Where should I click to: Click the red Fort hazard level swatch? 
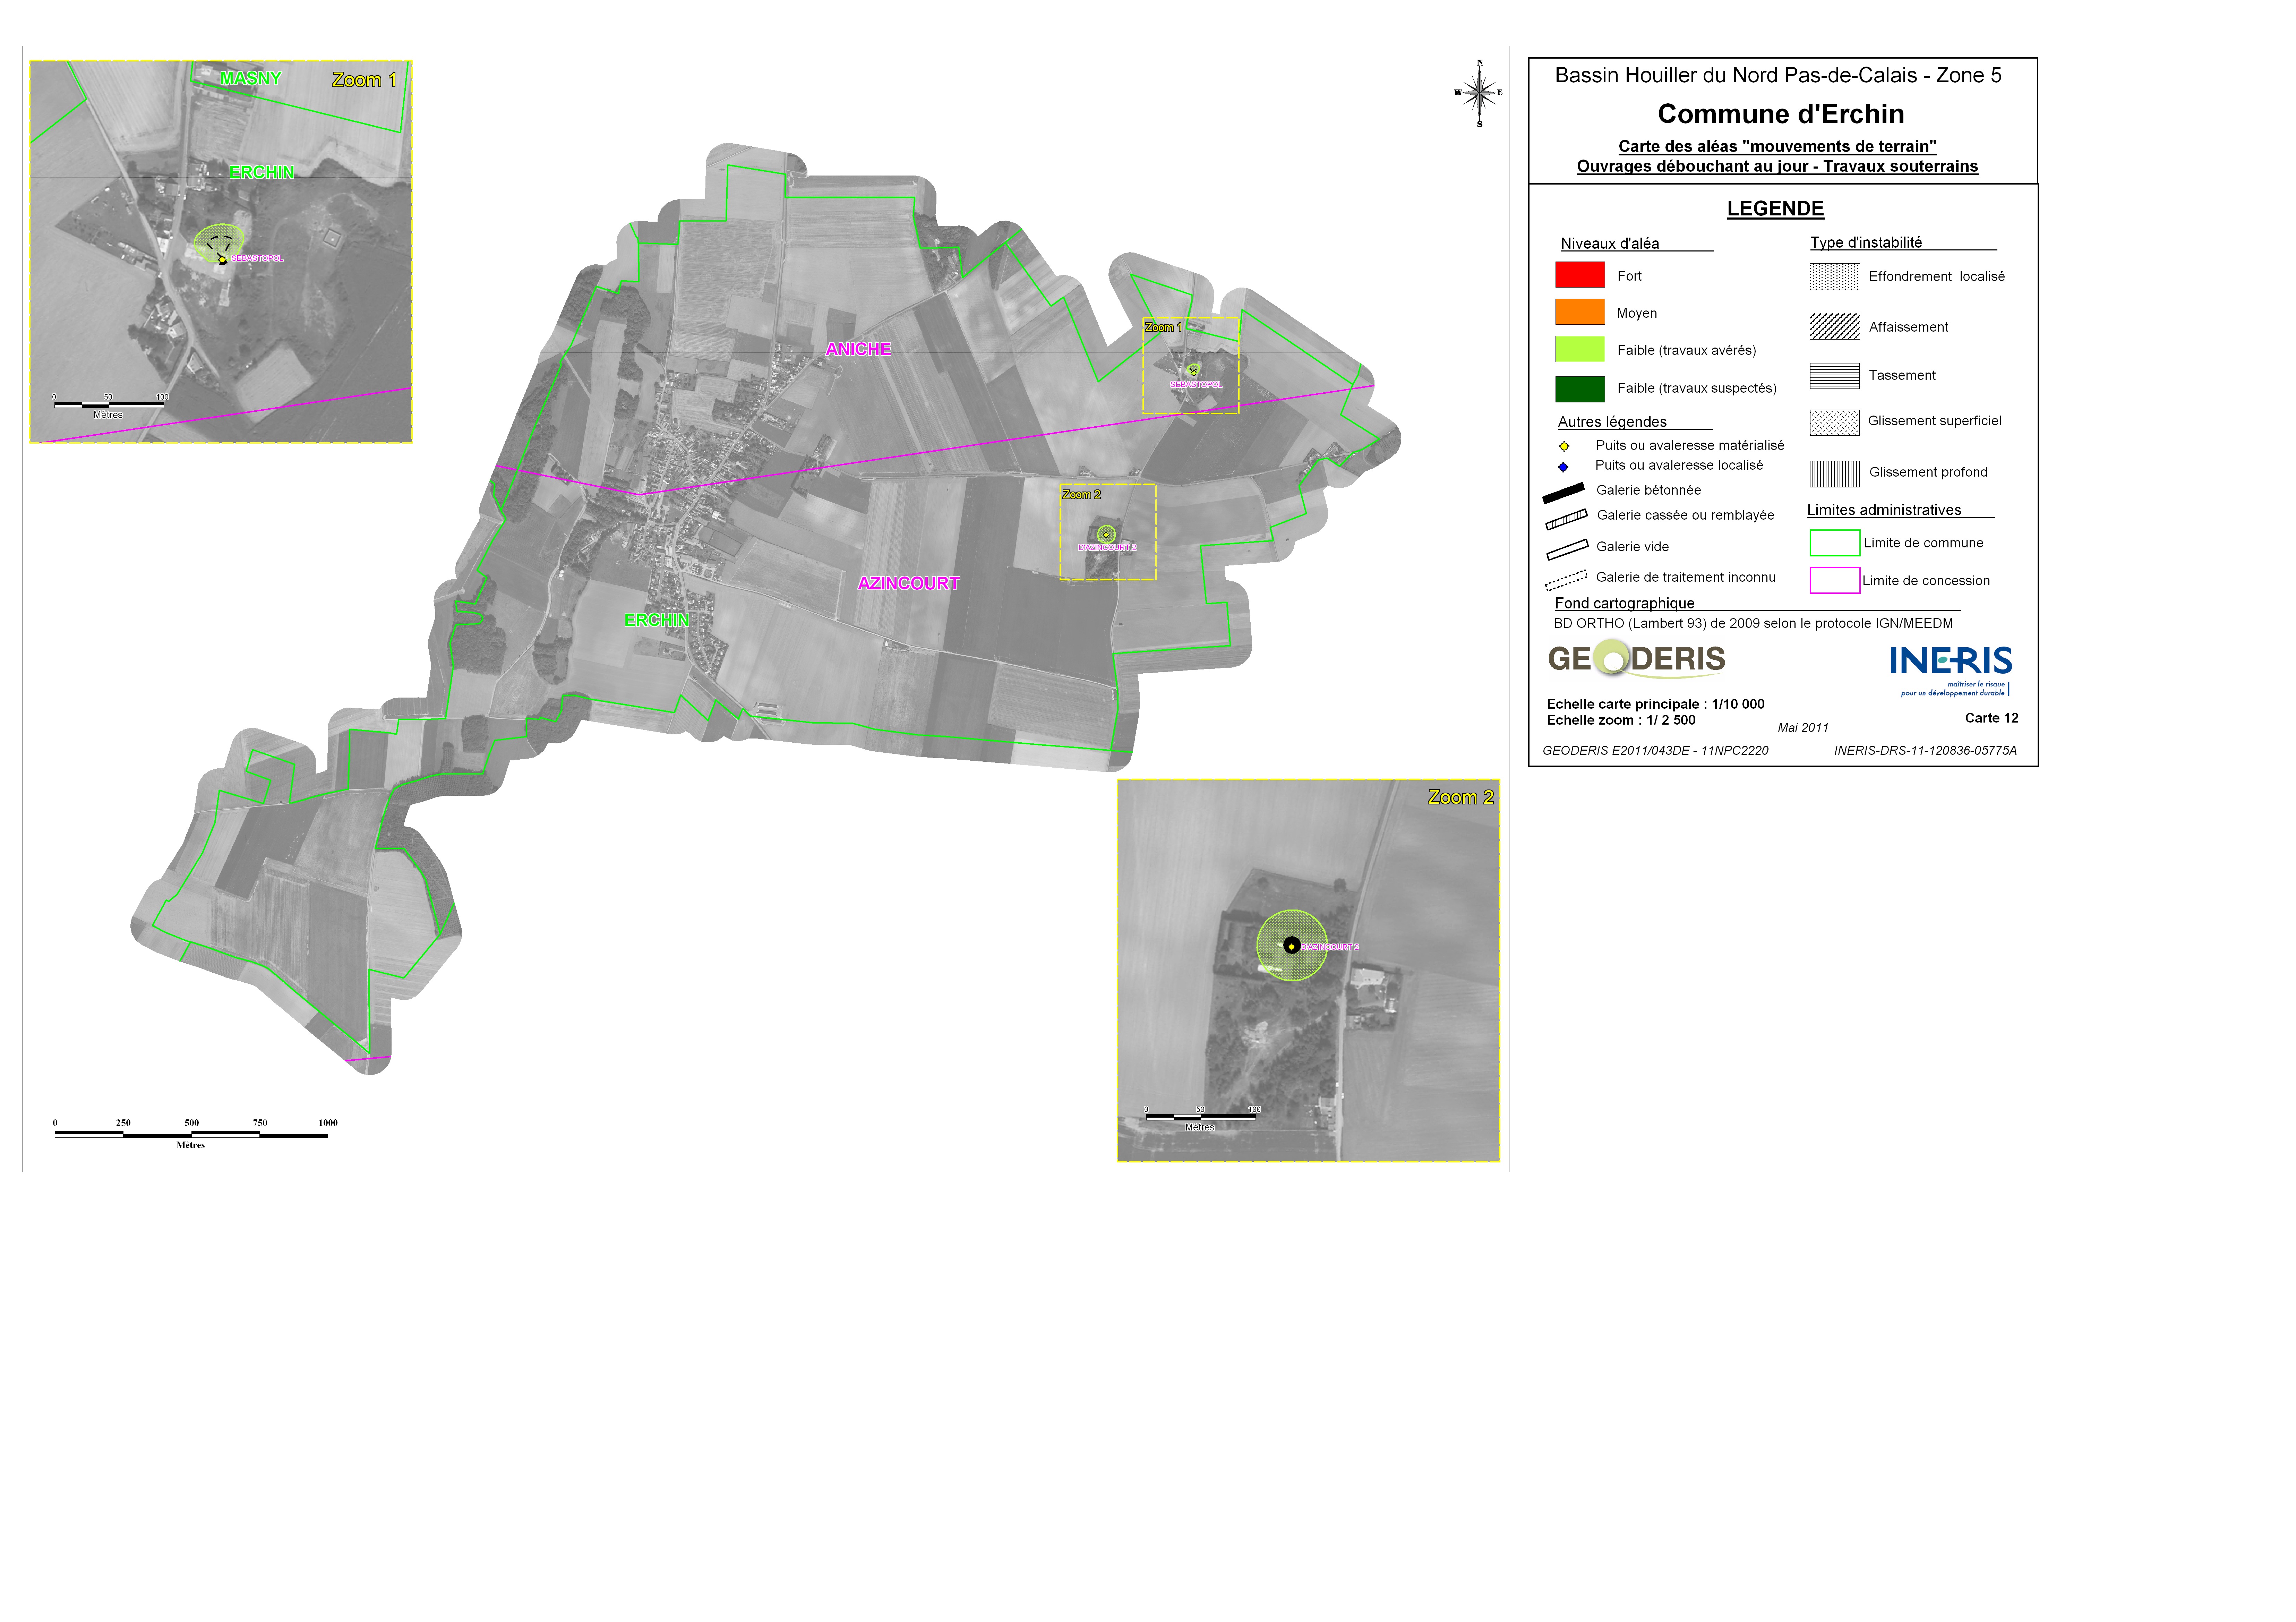tap(1580, 275)
